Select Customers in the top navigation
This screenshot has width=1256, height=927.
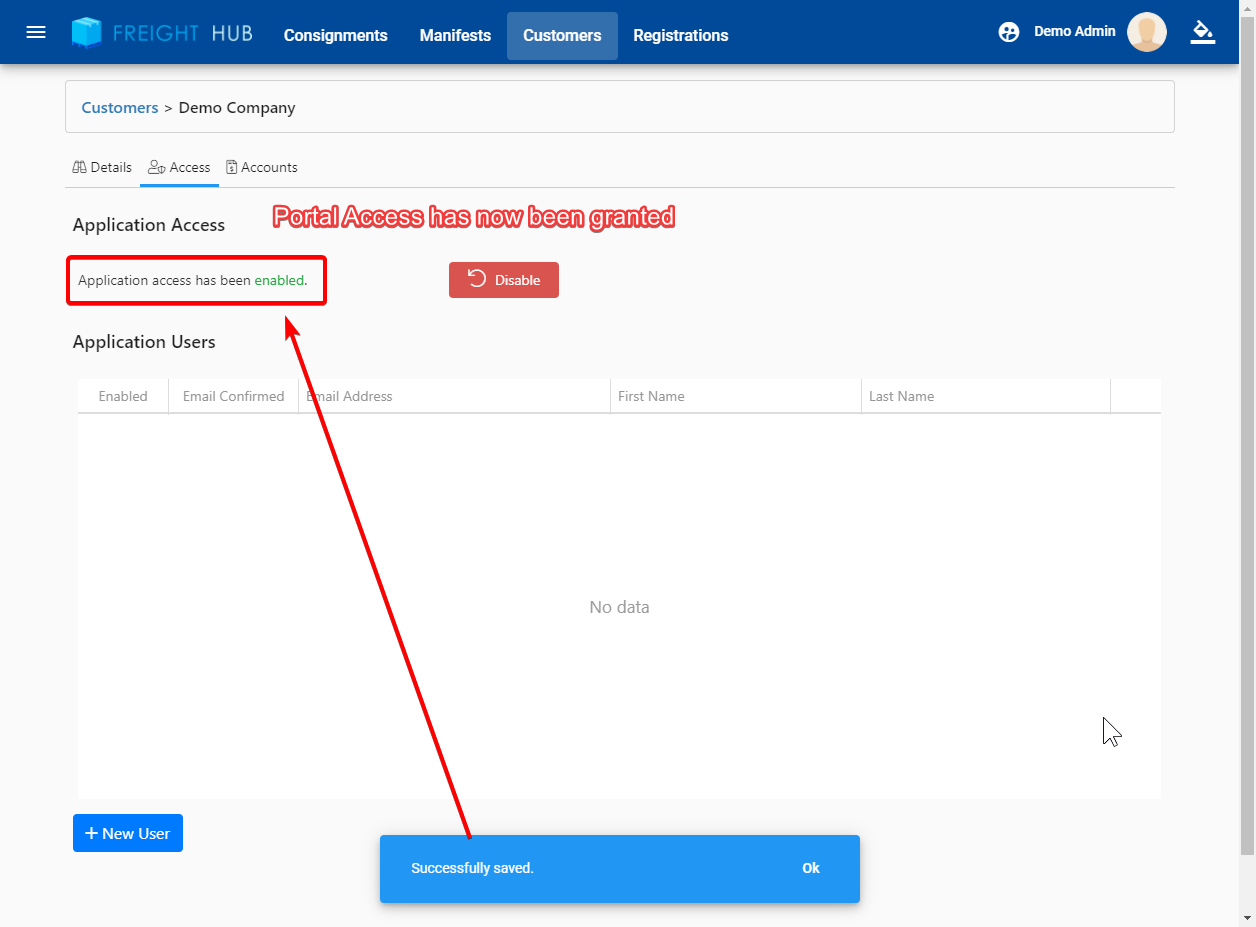click(562, 35)
